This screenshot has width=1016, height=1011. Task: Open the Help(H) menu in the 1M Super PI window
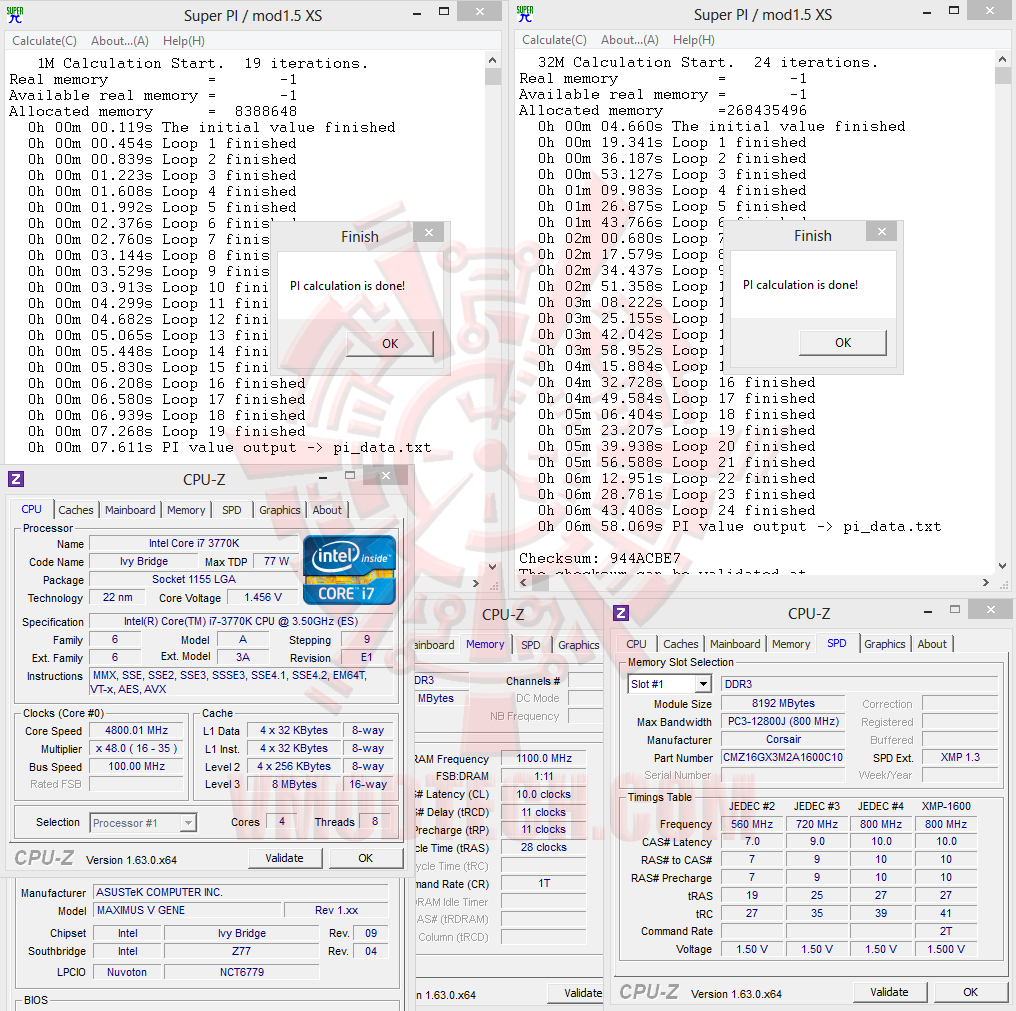pyautogui.click(x=183, y=41)
